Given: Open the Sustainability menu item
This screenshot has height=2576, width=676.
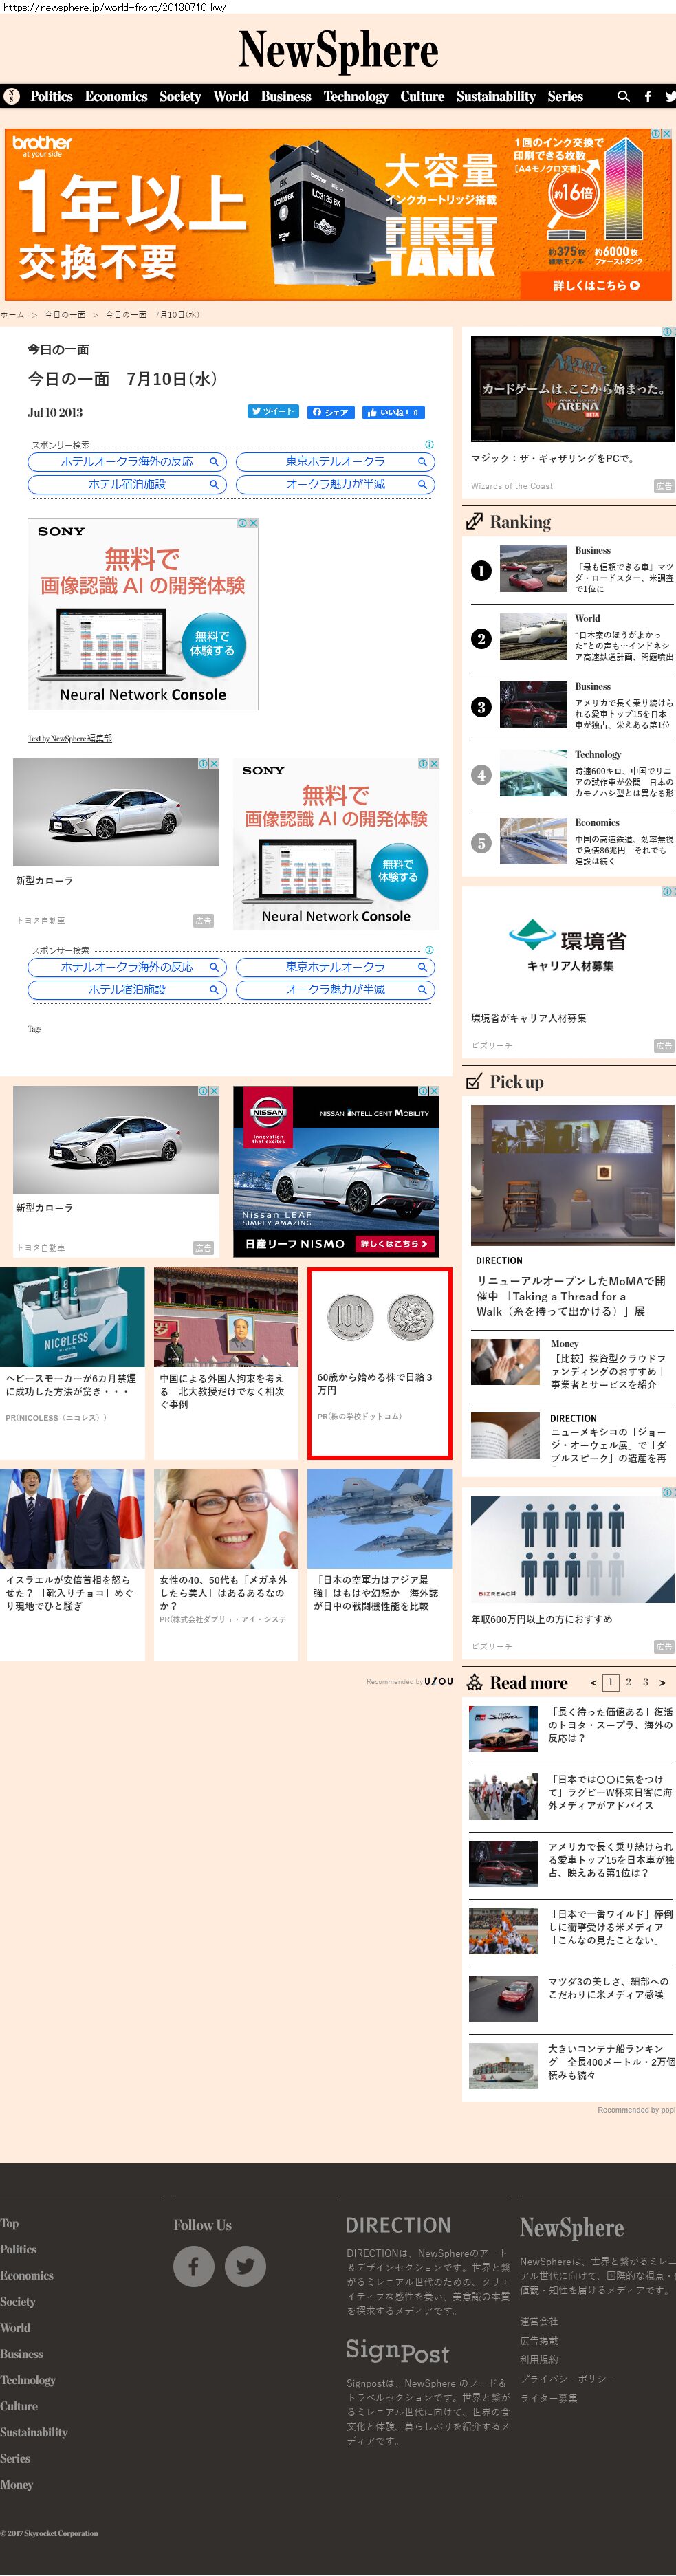Looking at the screenshot, I should click(x=496, y=97).
